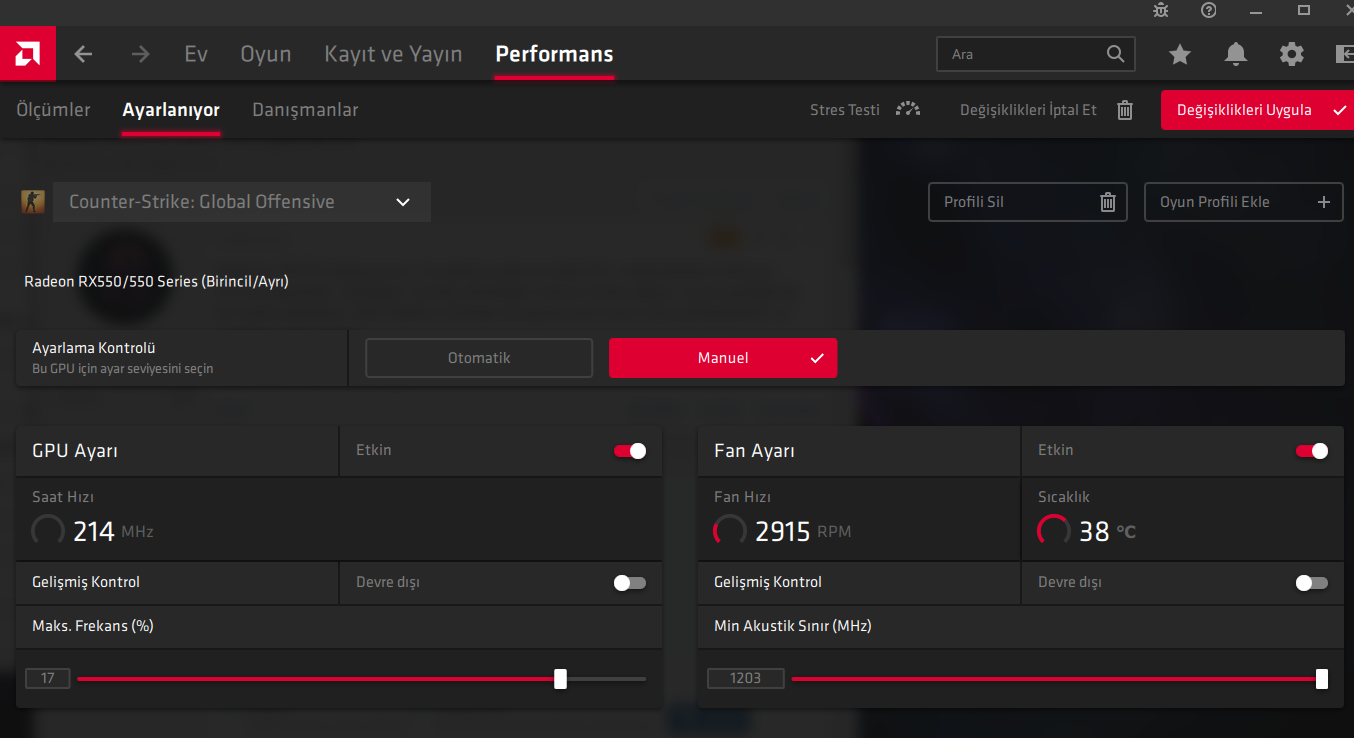Click the Radeon RX550/550 Series label
The width and height of the screenshot is (1354, 738).
(157, 282)
